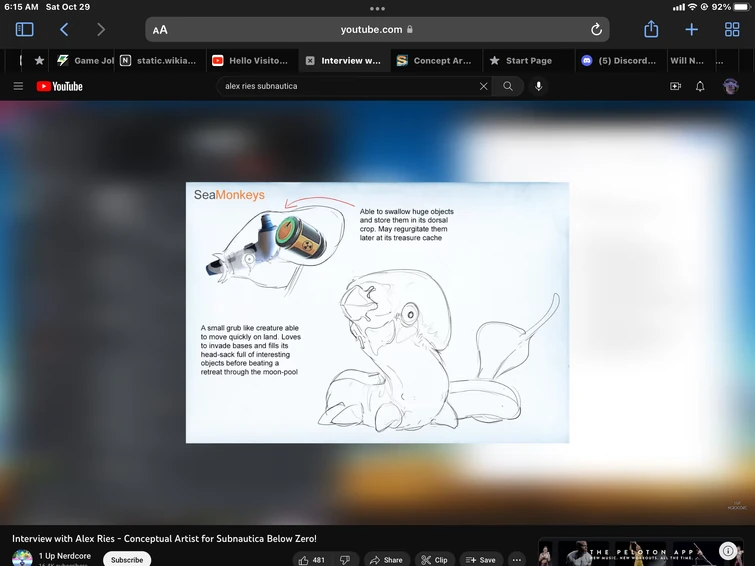This screenshot has width=755, height=566.
Task: Create a Clip of the video
Action: coord(434,560)
